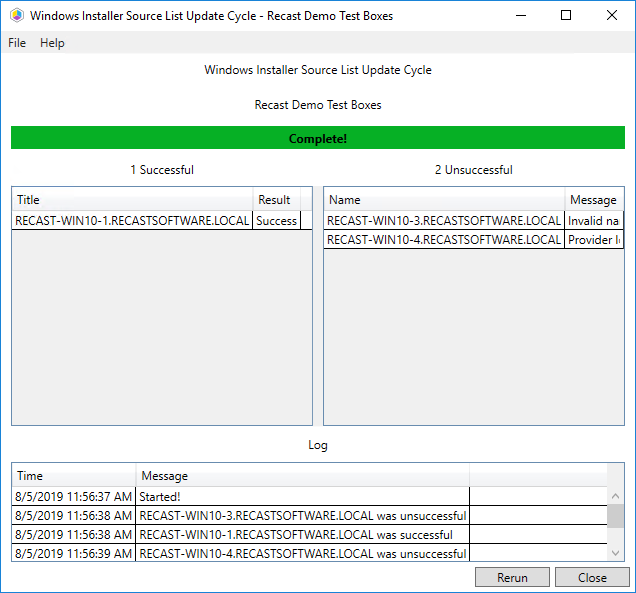The height and width of the screenshot is (593, 636).
Task: Sort successful list by Title column header
Action: pyautogui.click(x=132, y=200)
